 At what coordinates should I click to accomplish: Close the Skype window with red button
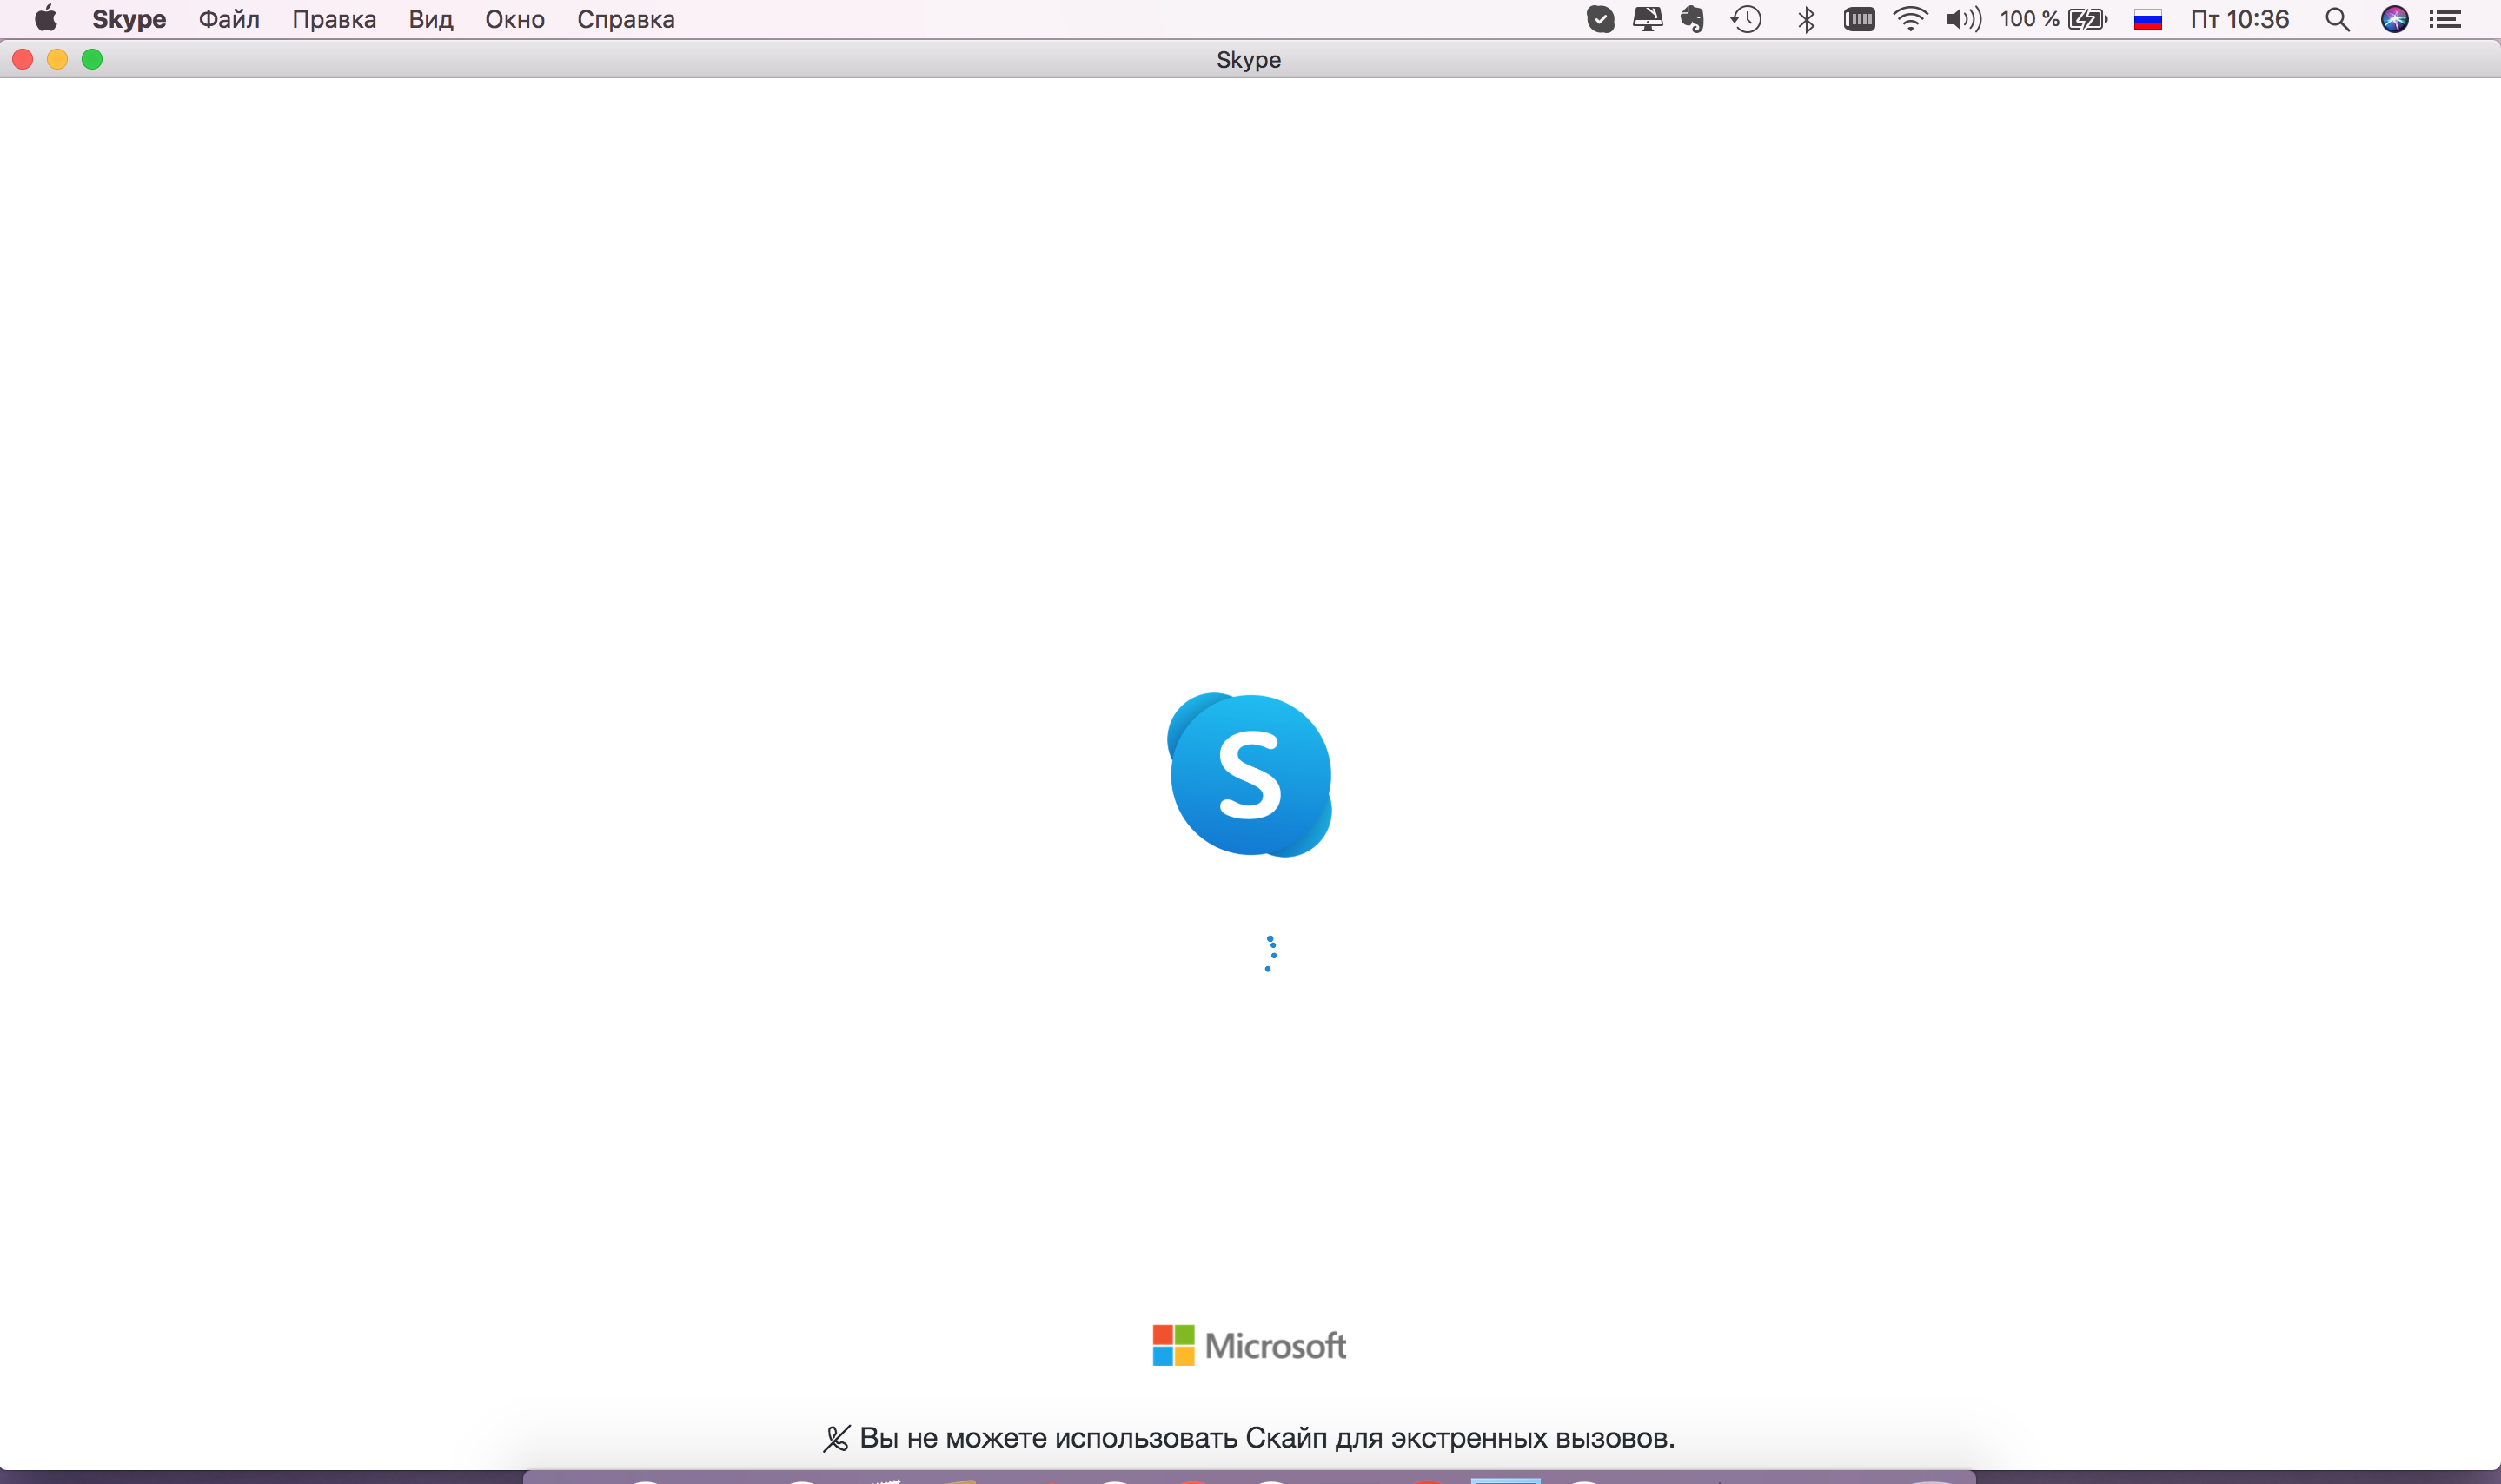point(23,59)
